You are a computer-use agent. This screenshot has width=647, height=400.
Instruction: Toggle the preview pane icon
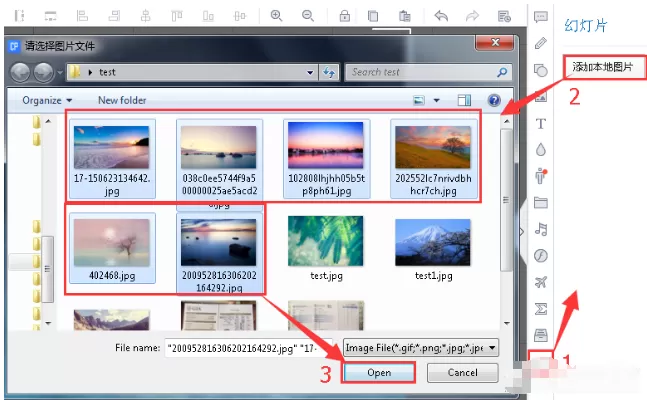point(464,100)
